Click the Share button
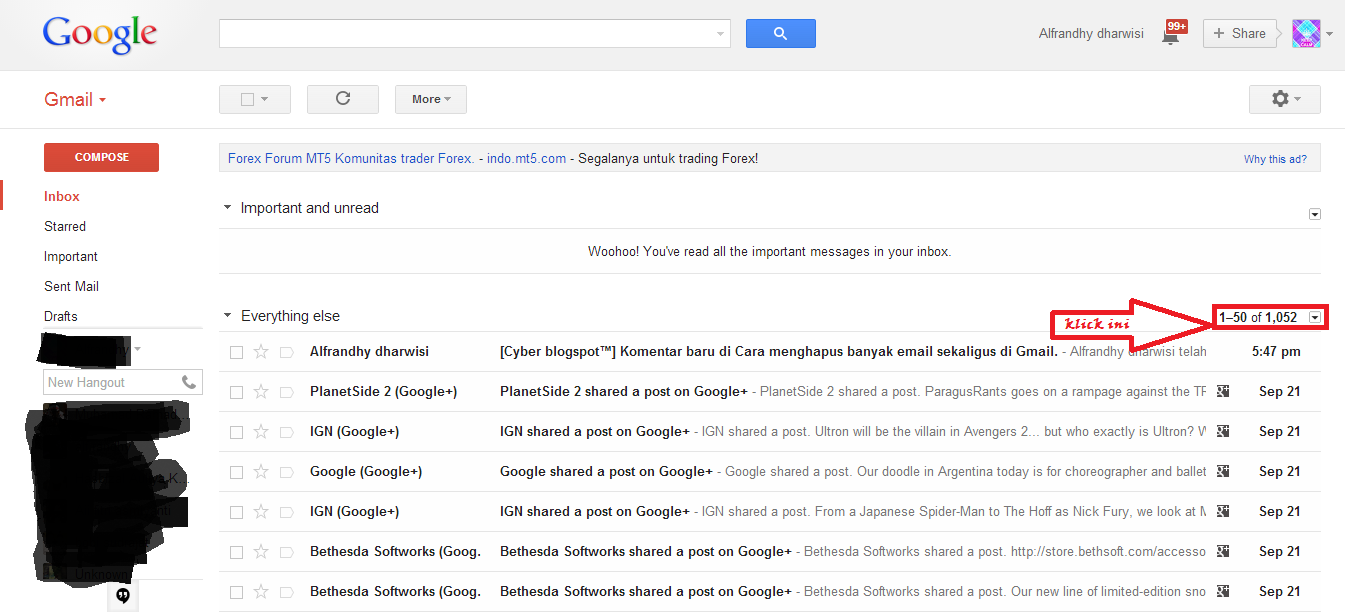 coord(1240,34)
